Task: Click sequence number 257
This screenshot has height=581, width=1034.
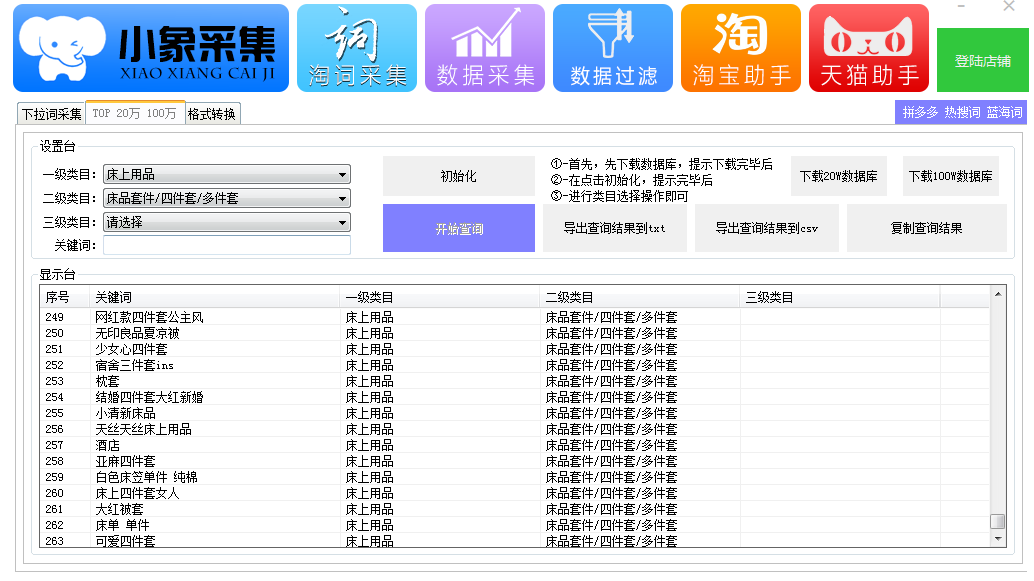Action: coord(55,445)
